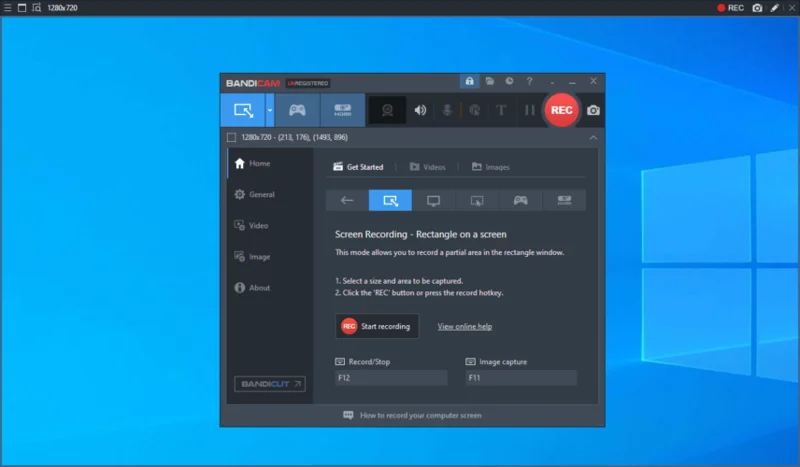Open the screen mode dropdown arrow
This screenshot has height=467, width=800.
coord(270,110)
